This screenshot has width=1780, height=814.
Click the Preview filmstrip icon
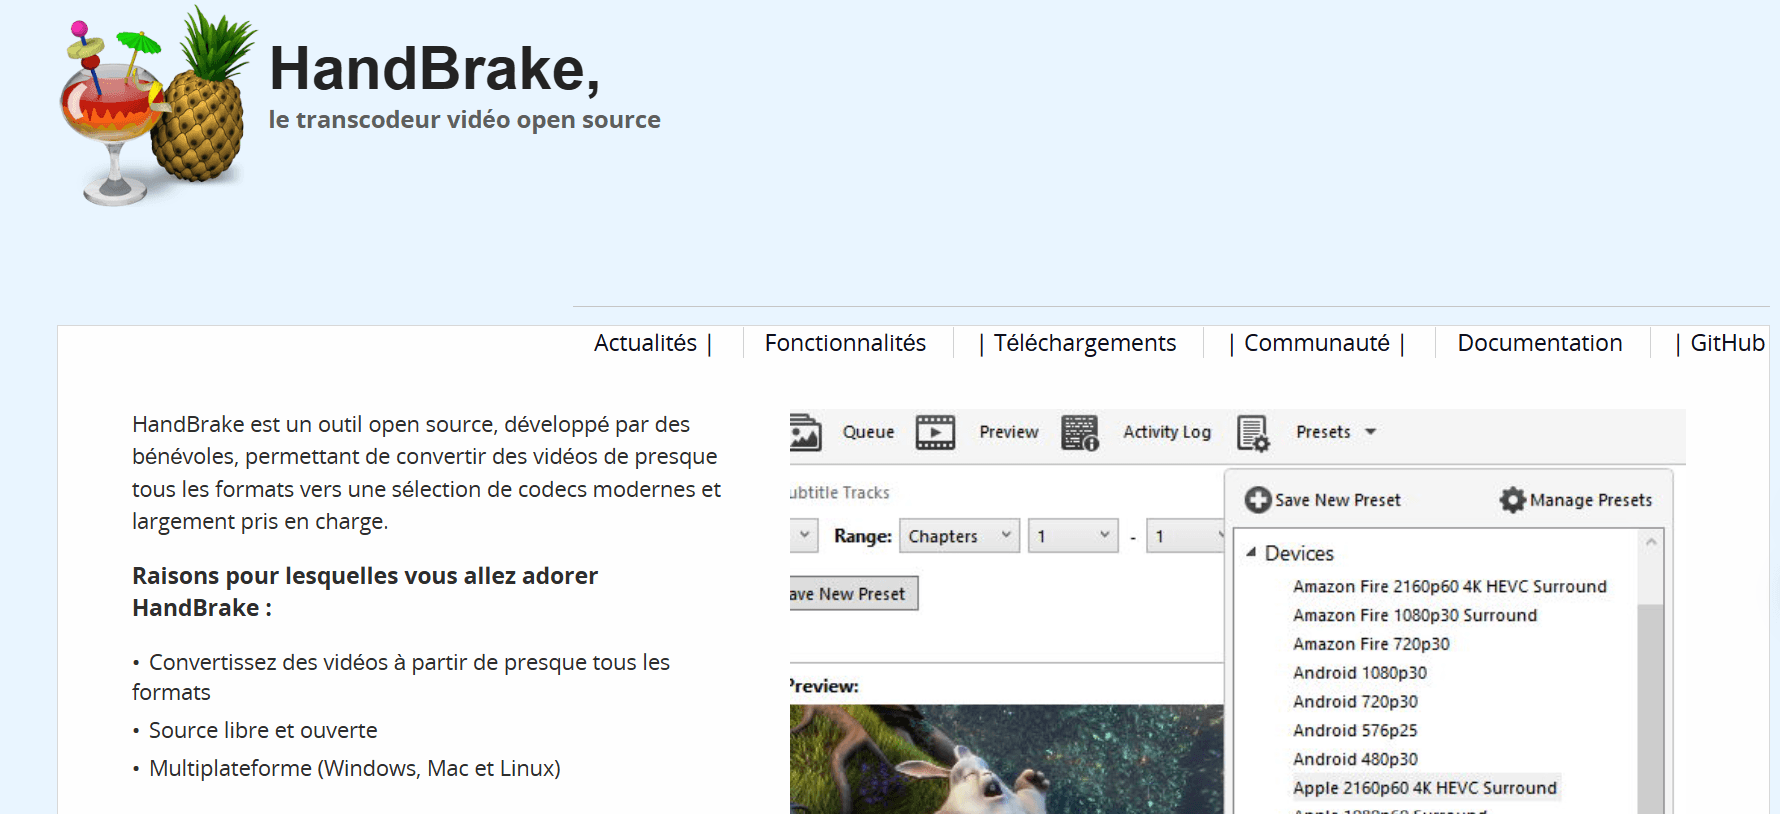tap(935, 432)
